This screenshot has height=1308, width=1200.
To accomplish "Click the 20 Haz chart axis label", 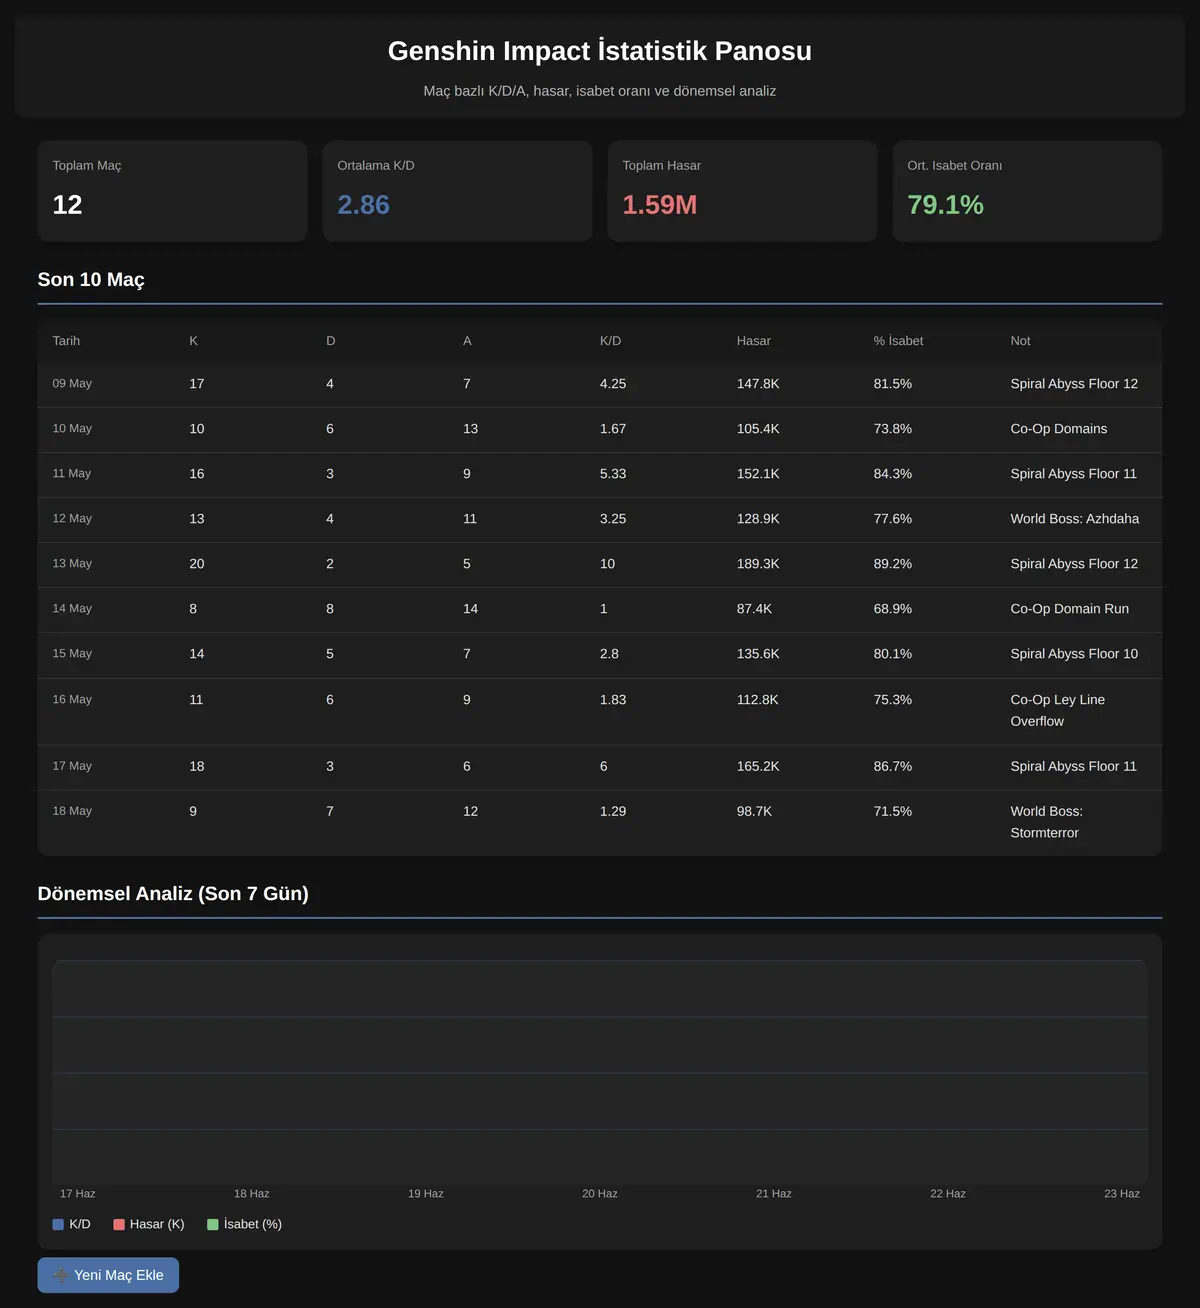I will 600,1194.
